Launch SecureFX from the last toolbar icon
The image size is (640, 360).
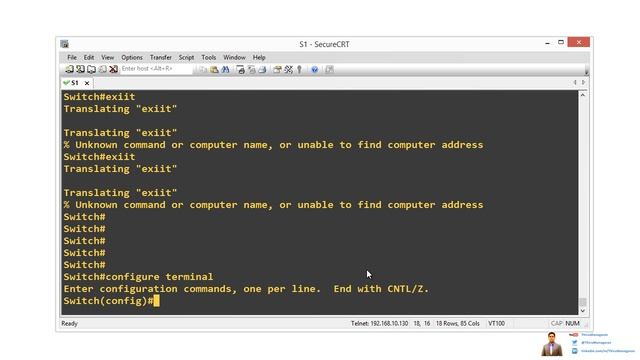coord(329,70)
